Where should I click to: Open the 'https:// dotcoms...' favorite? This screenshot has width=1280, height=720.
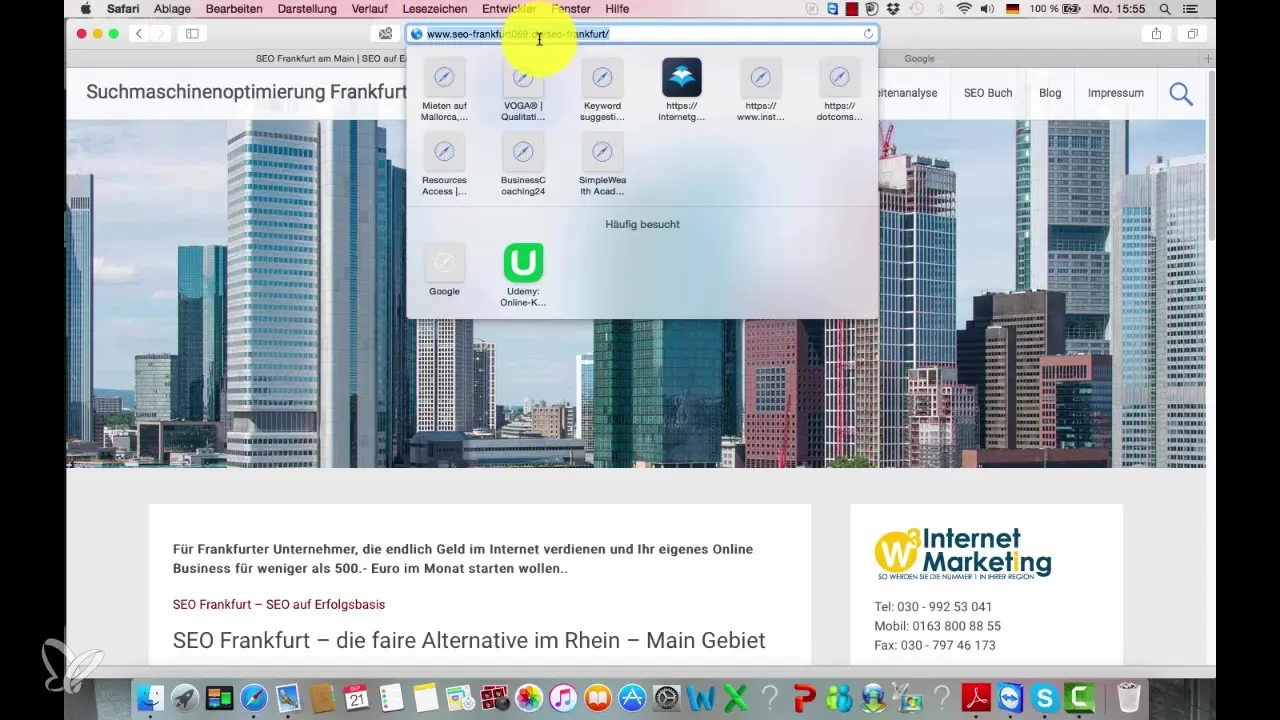839,90
